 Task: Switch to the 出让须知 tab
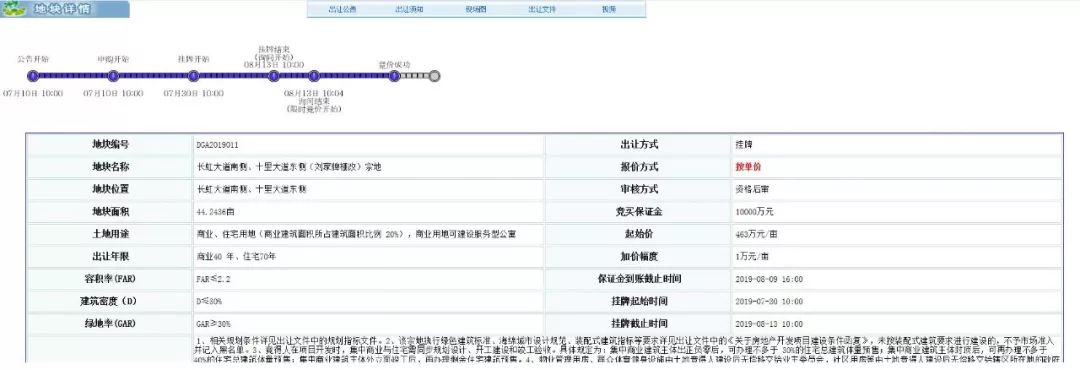pyautogui.click(x=409, y=10)
